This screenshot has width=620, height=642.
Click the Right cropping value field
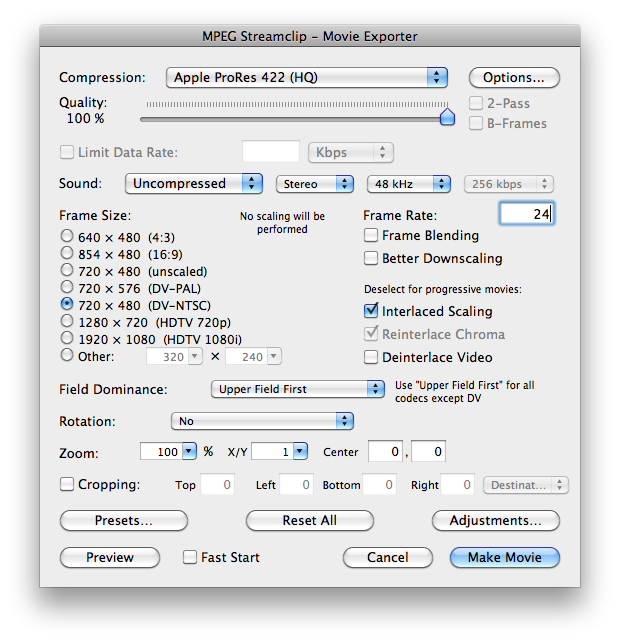point(457,484)
